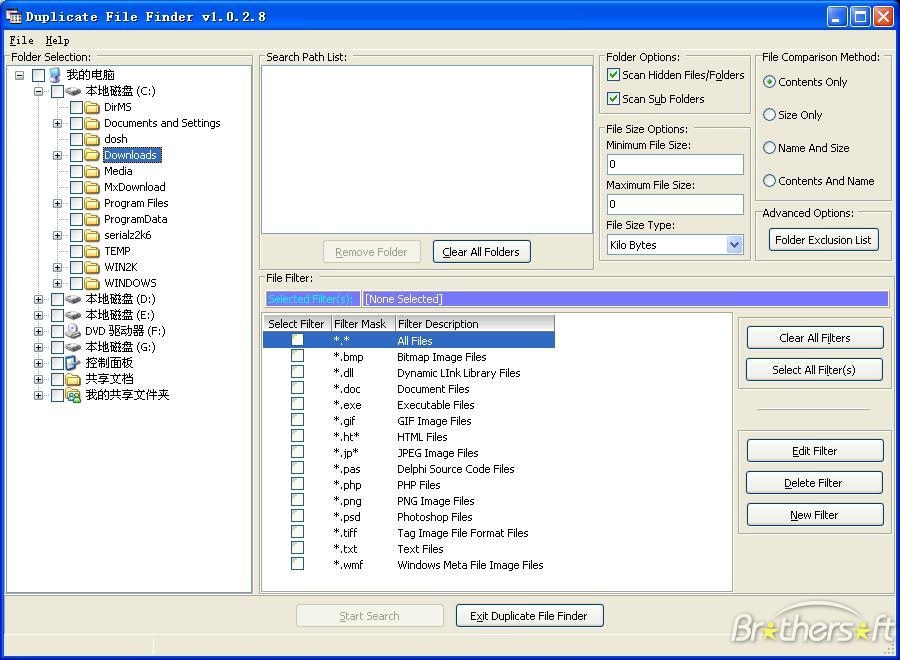The image size is (900, 660).
Task: Click the Control Panel icon in tree
Action: click(x=73, y=363)
